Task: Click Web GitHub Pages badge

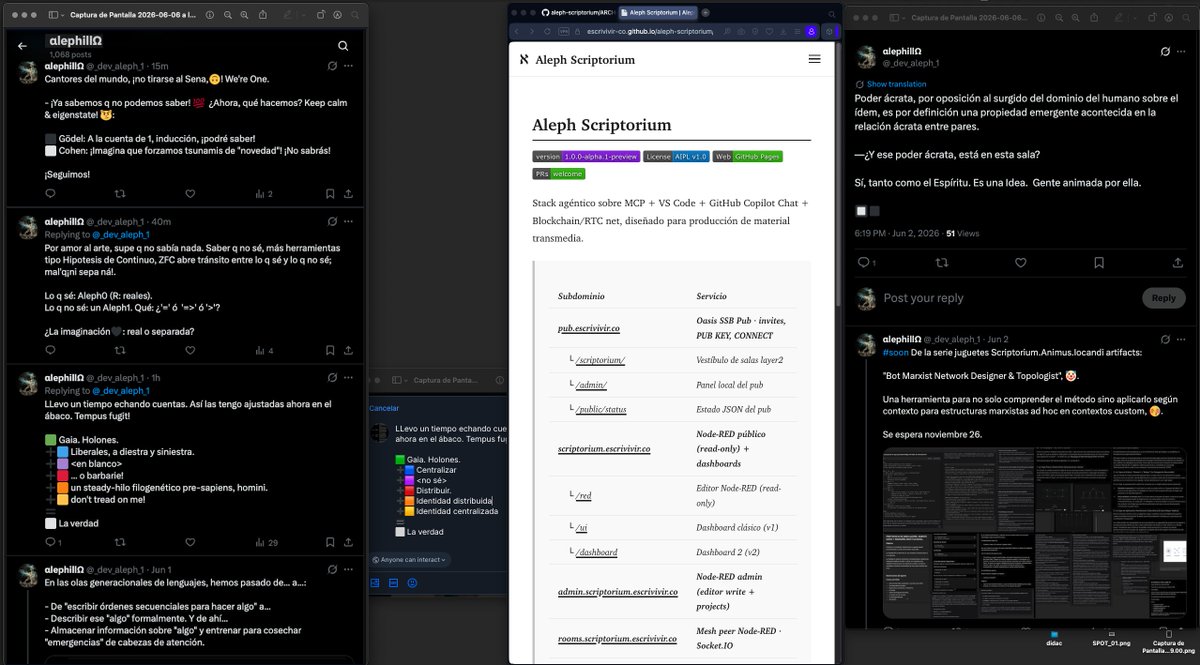Action: coord(748,156)
